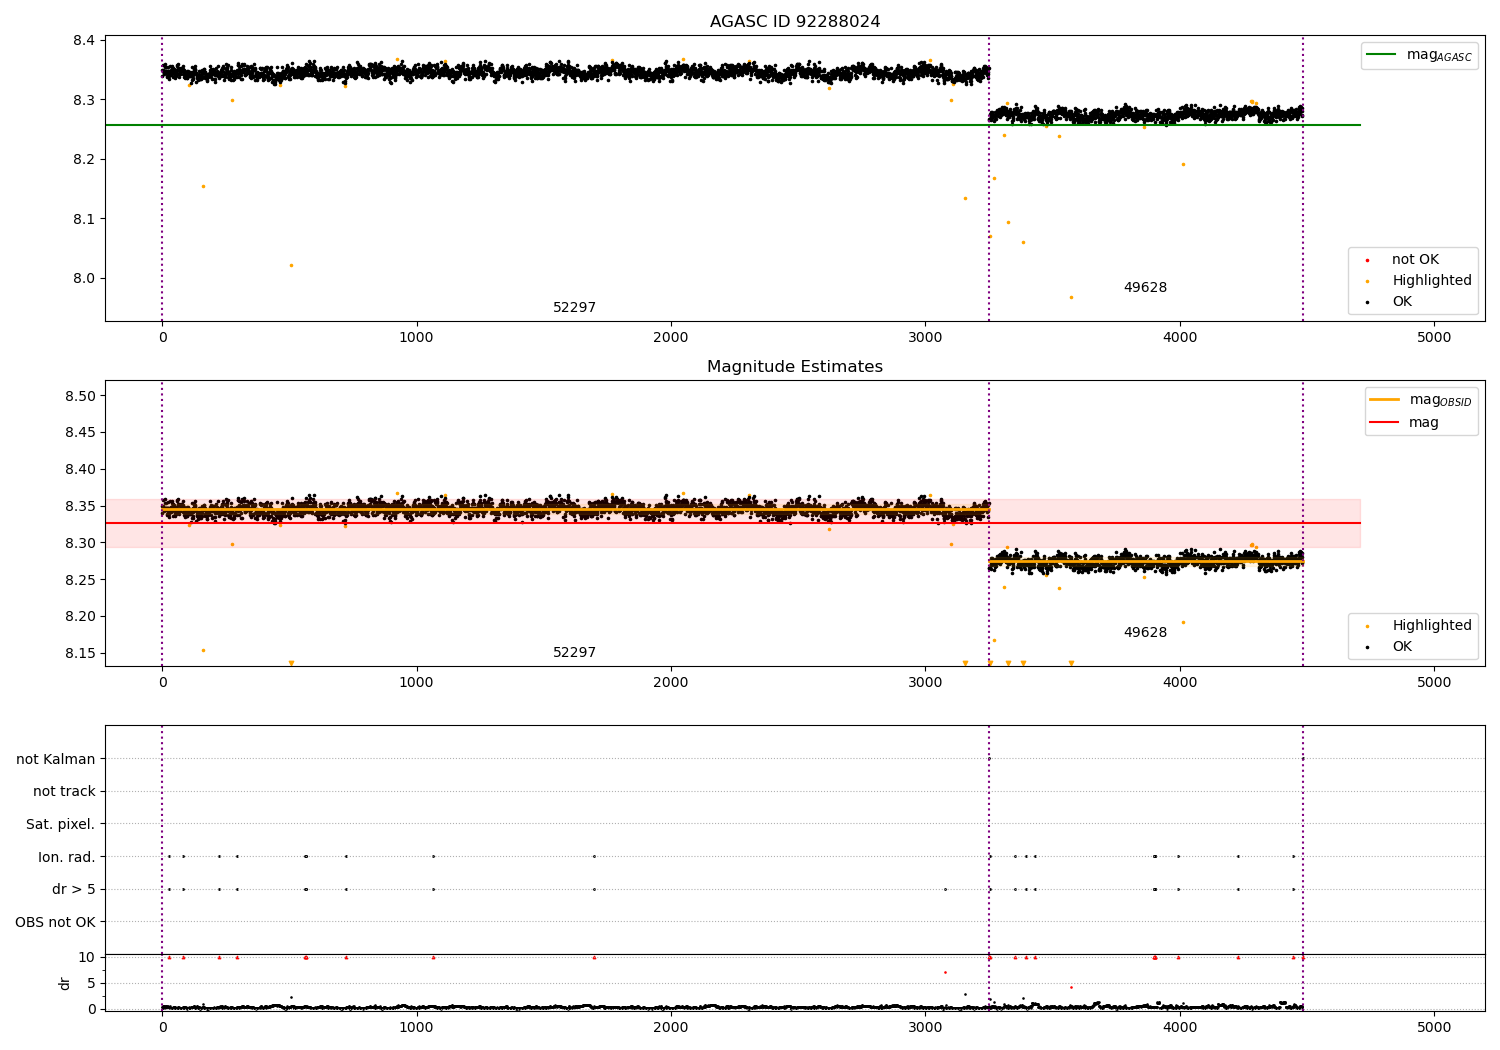
Task: Click x-axis tick '2000' under the top plot
Action: click(x=671, y=338)
